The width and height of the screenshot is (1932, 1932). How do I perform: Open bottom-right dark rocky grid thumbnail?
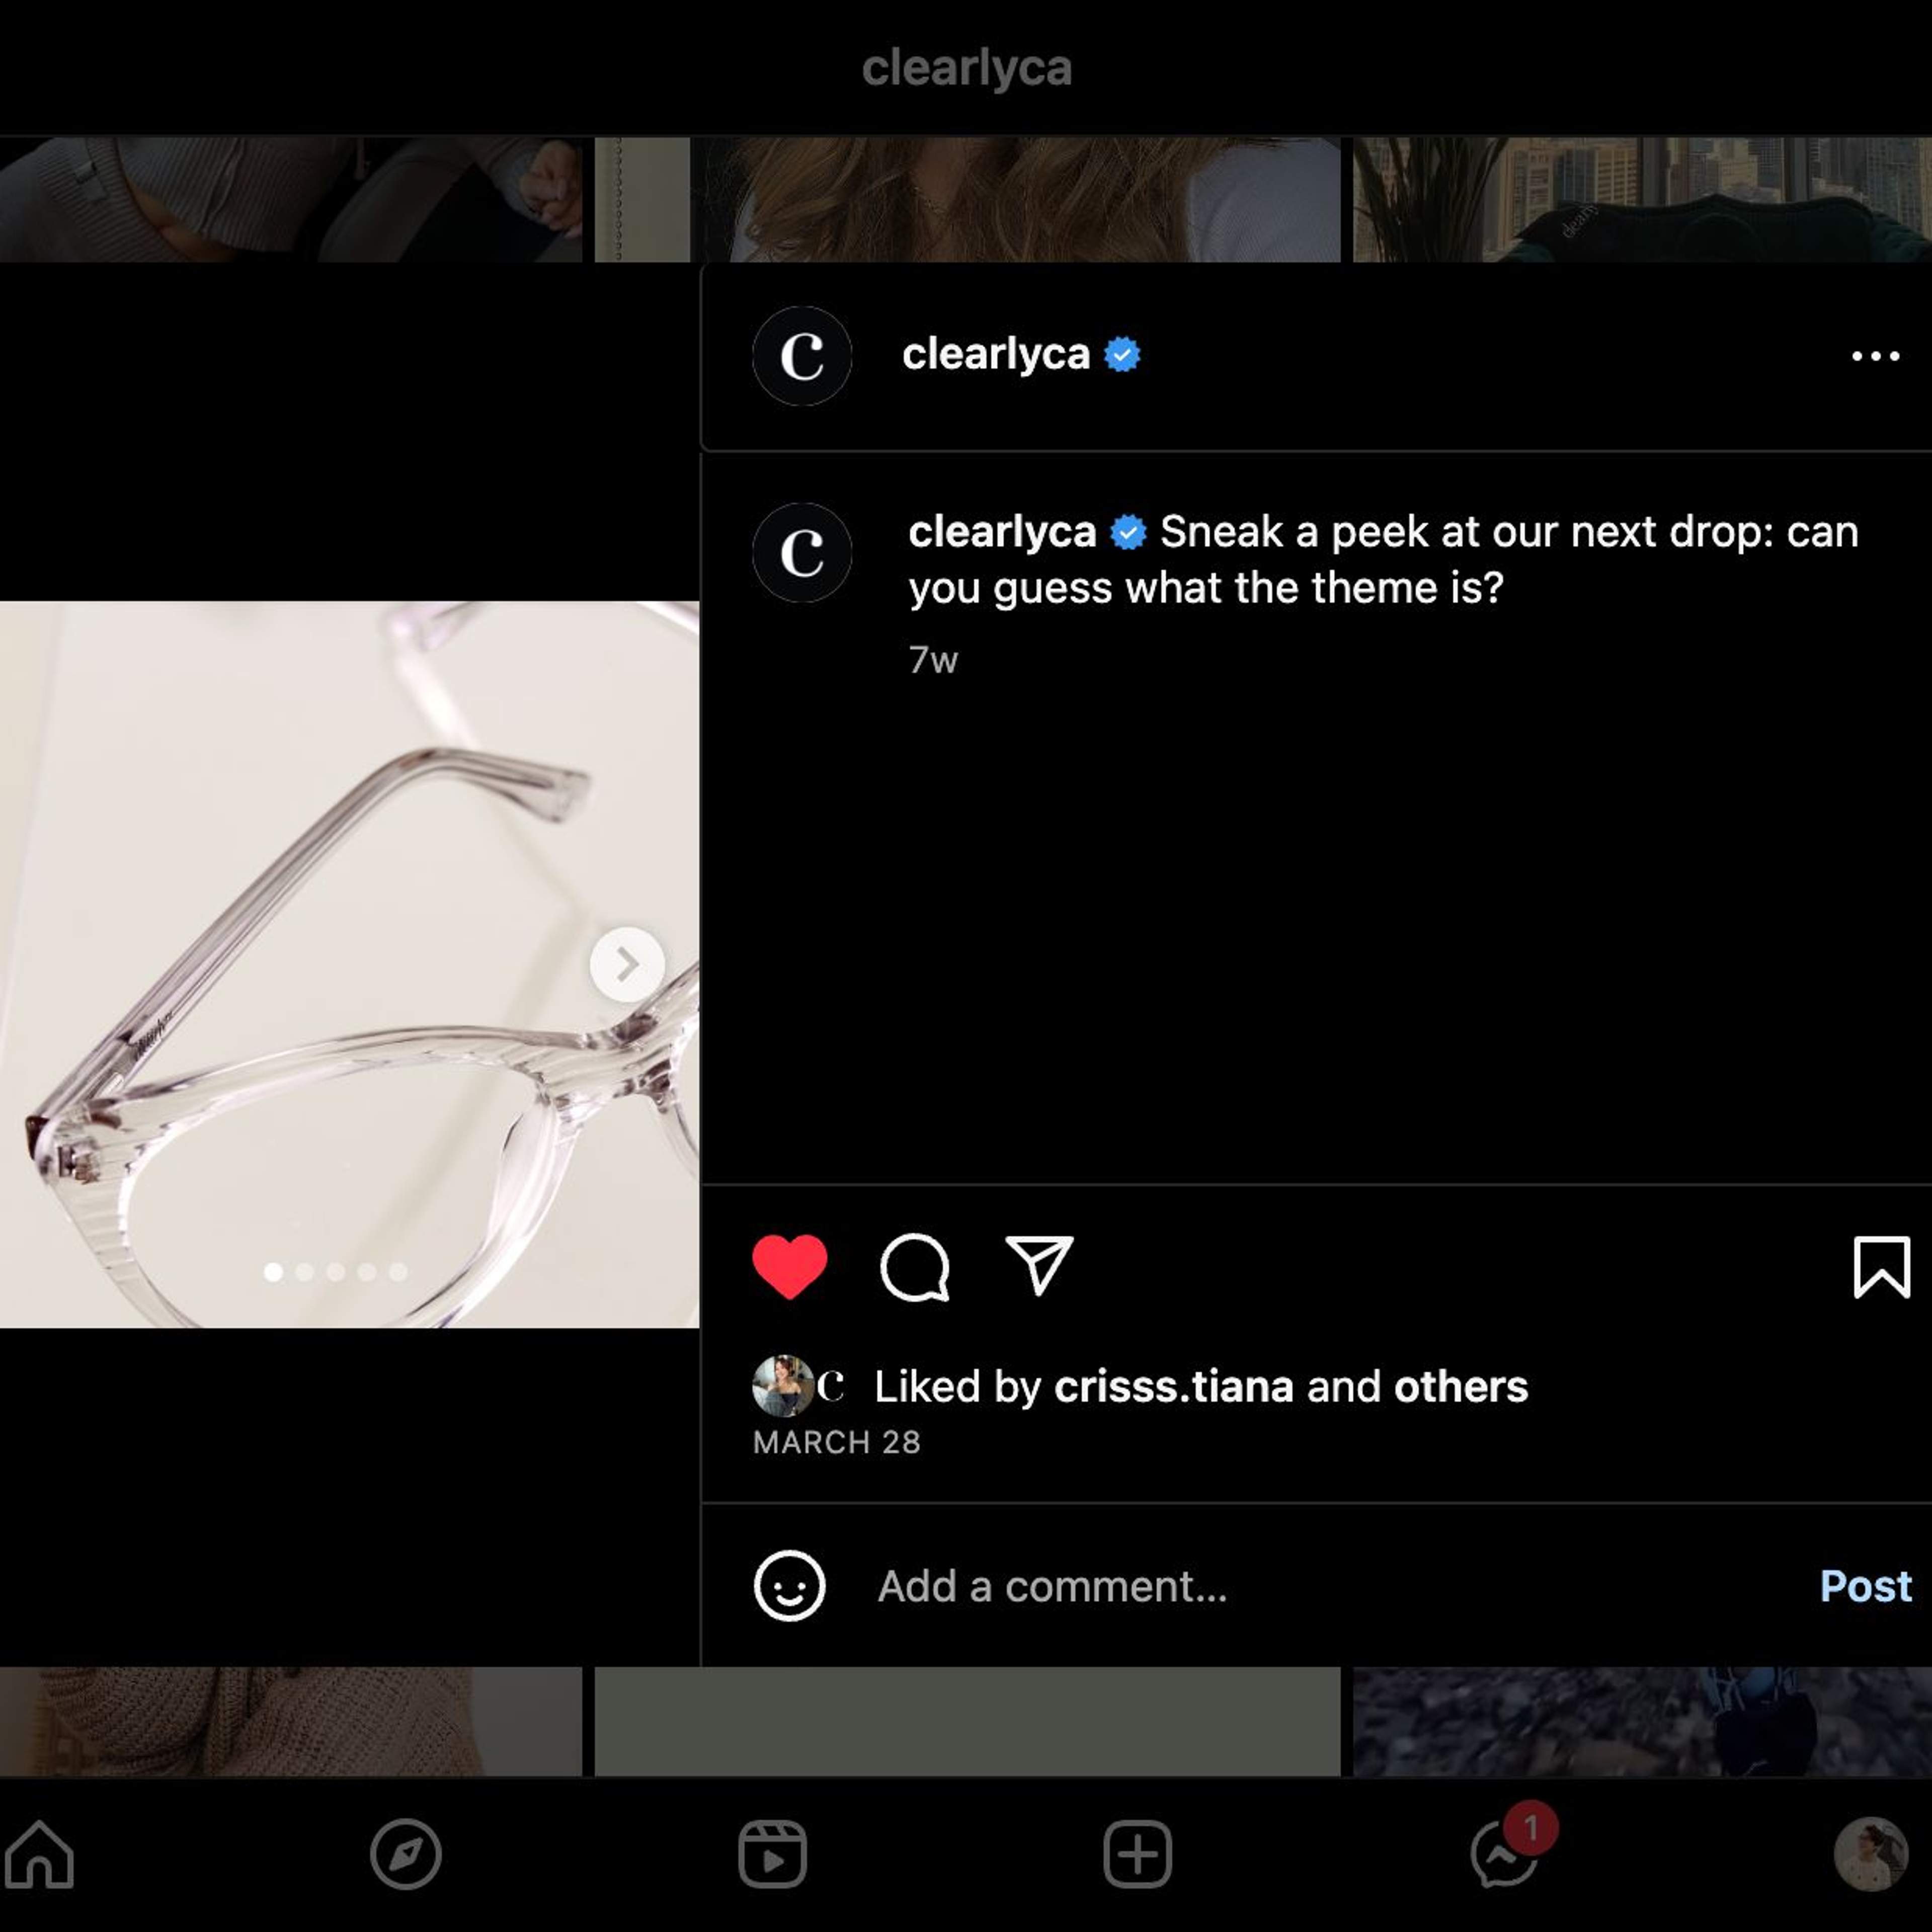click(x=1642, y=1720)
